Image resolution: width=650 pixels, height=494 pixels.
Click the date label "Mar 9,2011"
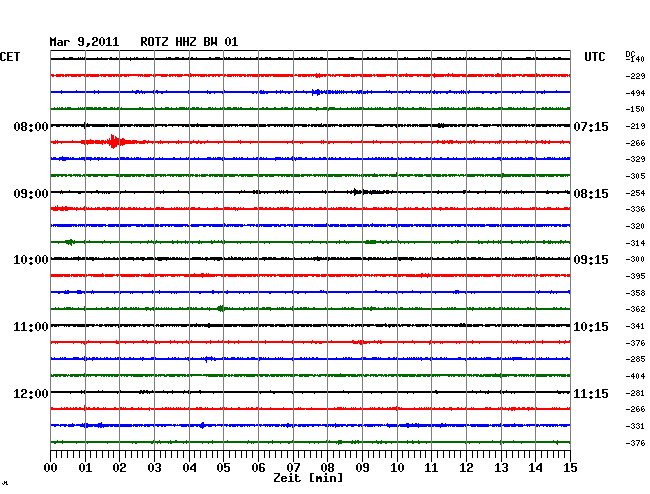(x=84, y=42)
